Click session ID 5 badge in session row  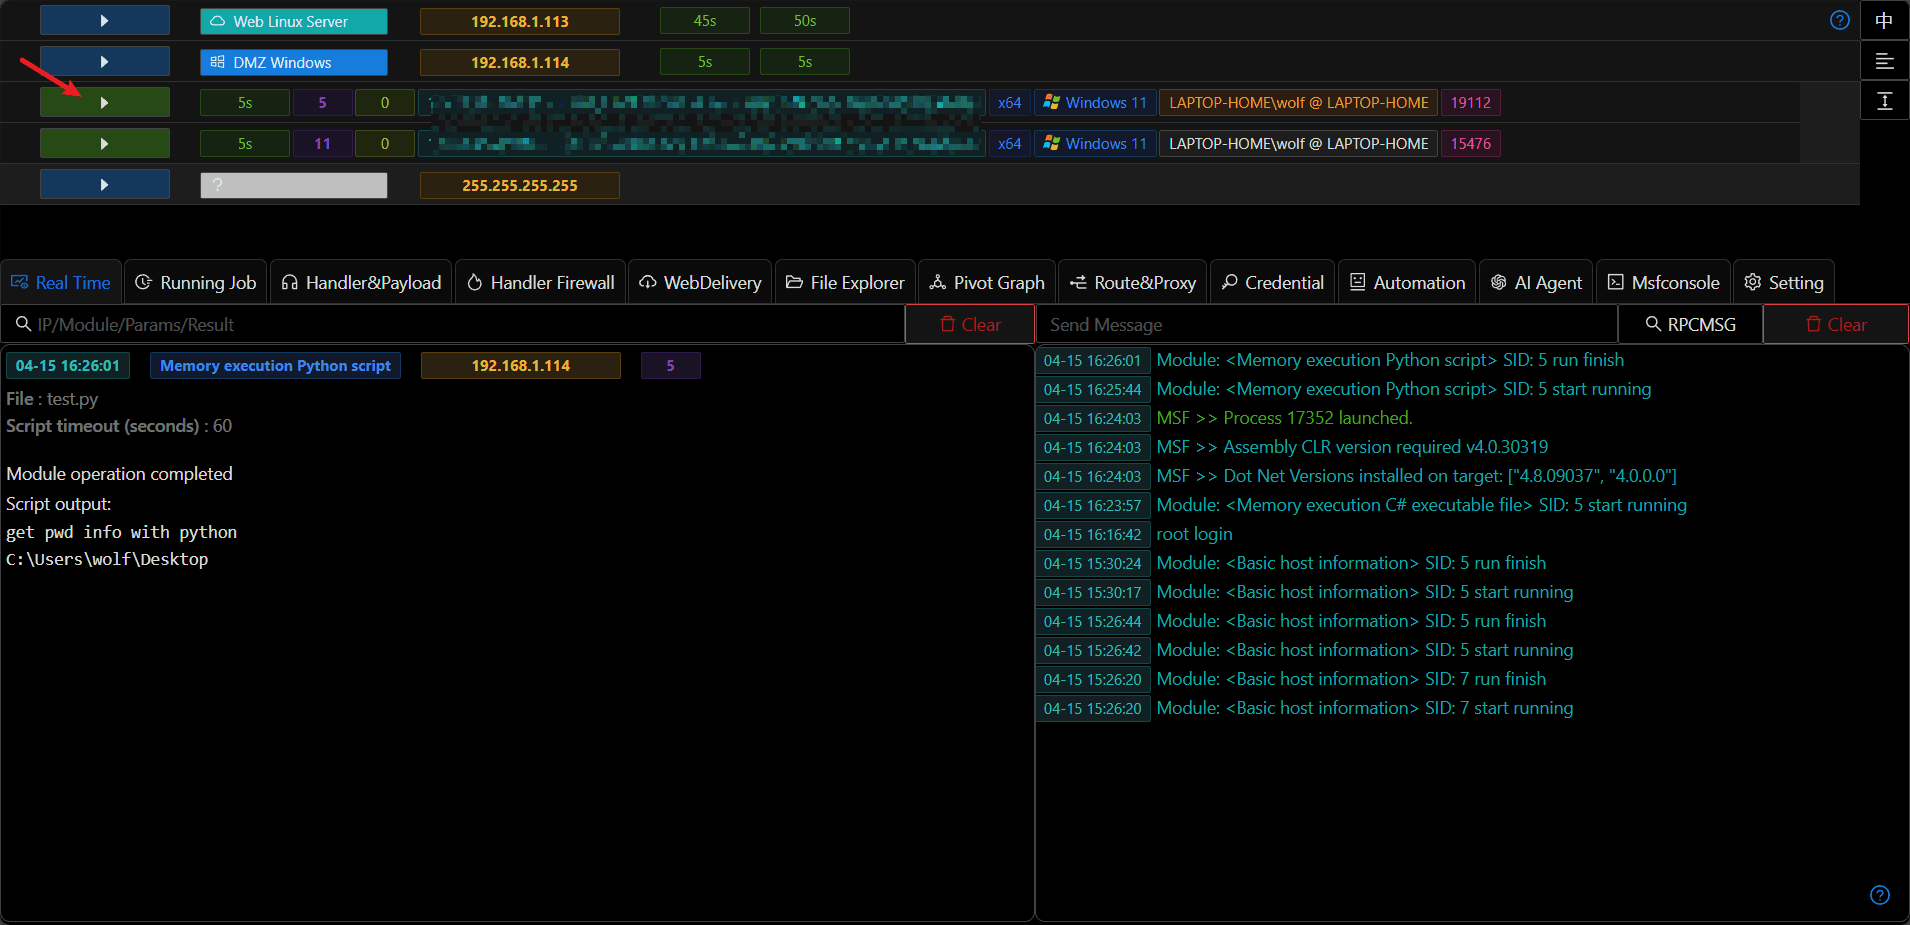[x=322, y=103]
